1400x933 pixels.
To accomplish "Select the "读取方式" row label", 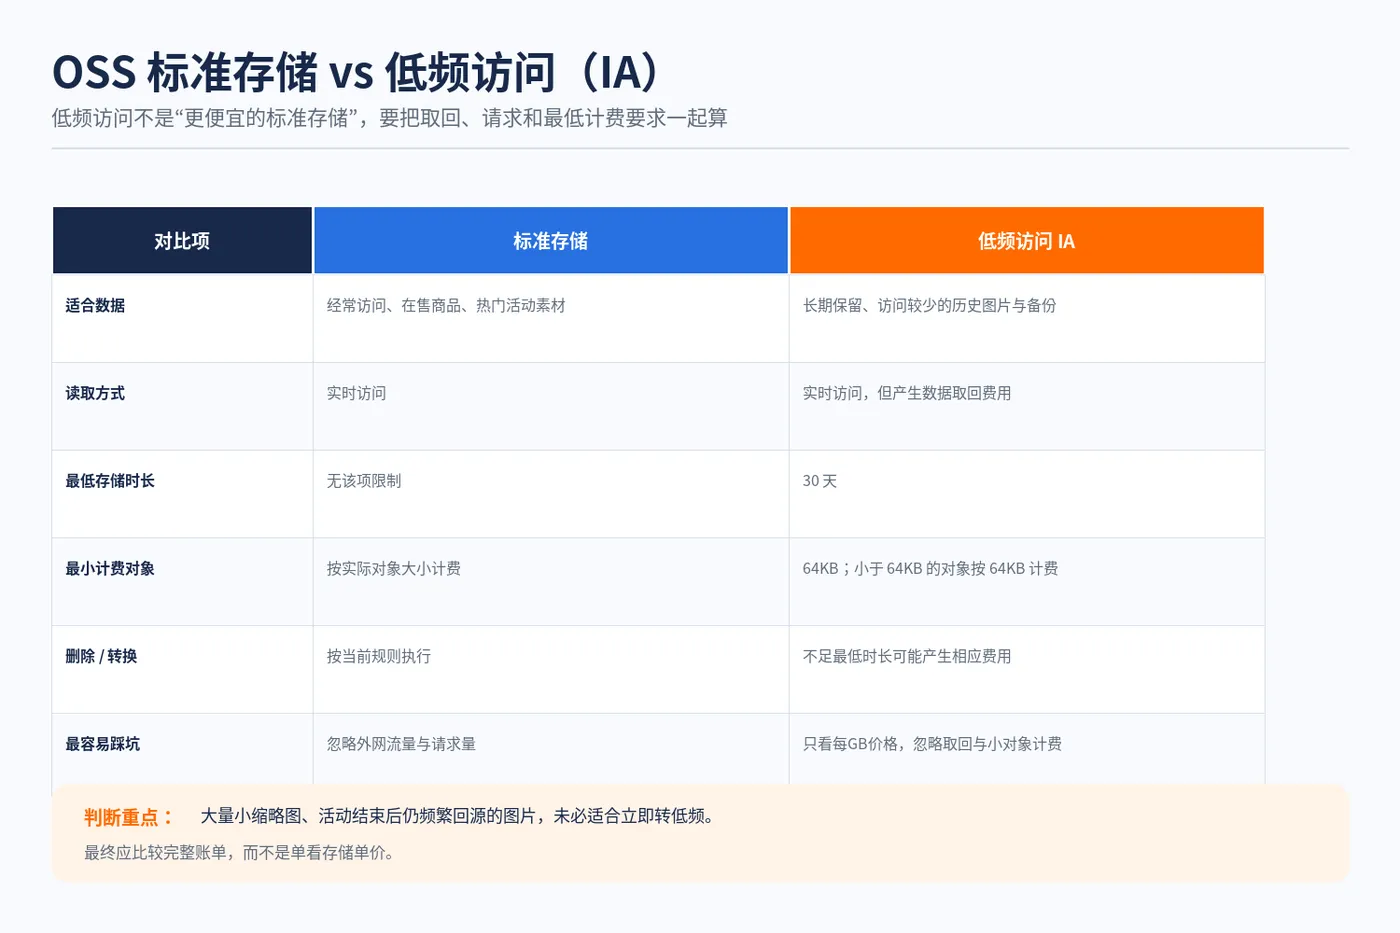I will (x=95, y=394).
